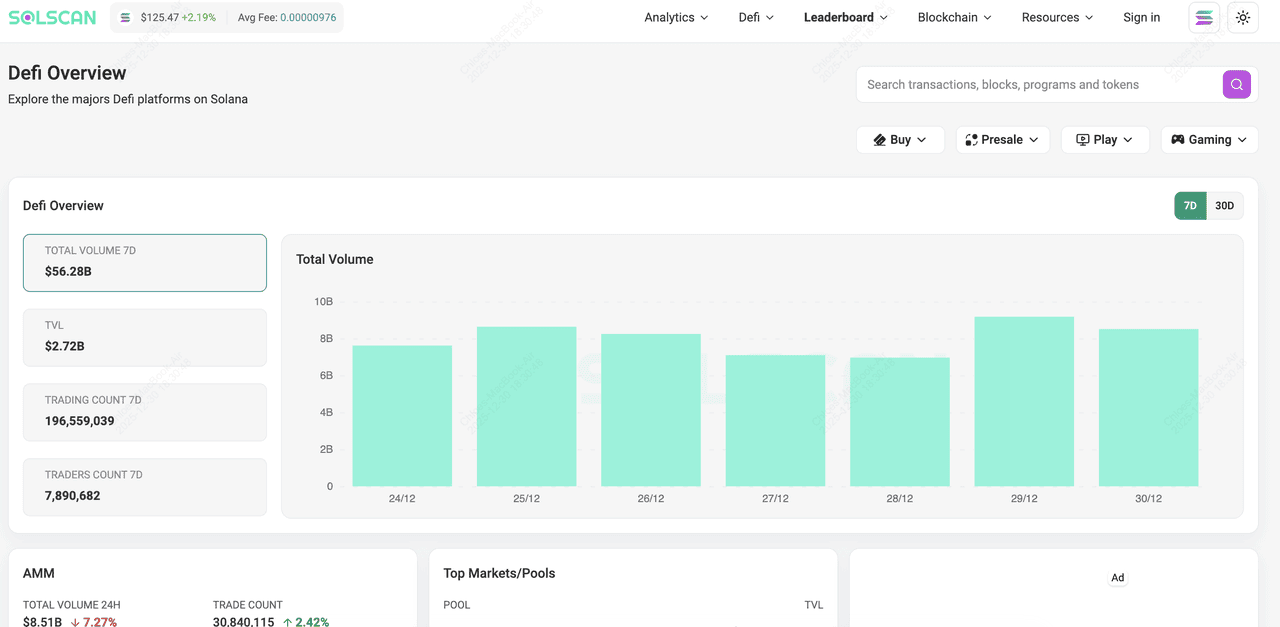Expand the Blockchain dropdown menu
This screenshot has width=1280, height=627.
pos(954,18)
